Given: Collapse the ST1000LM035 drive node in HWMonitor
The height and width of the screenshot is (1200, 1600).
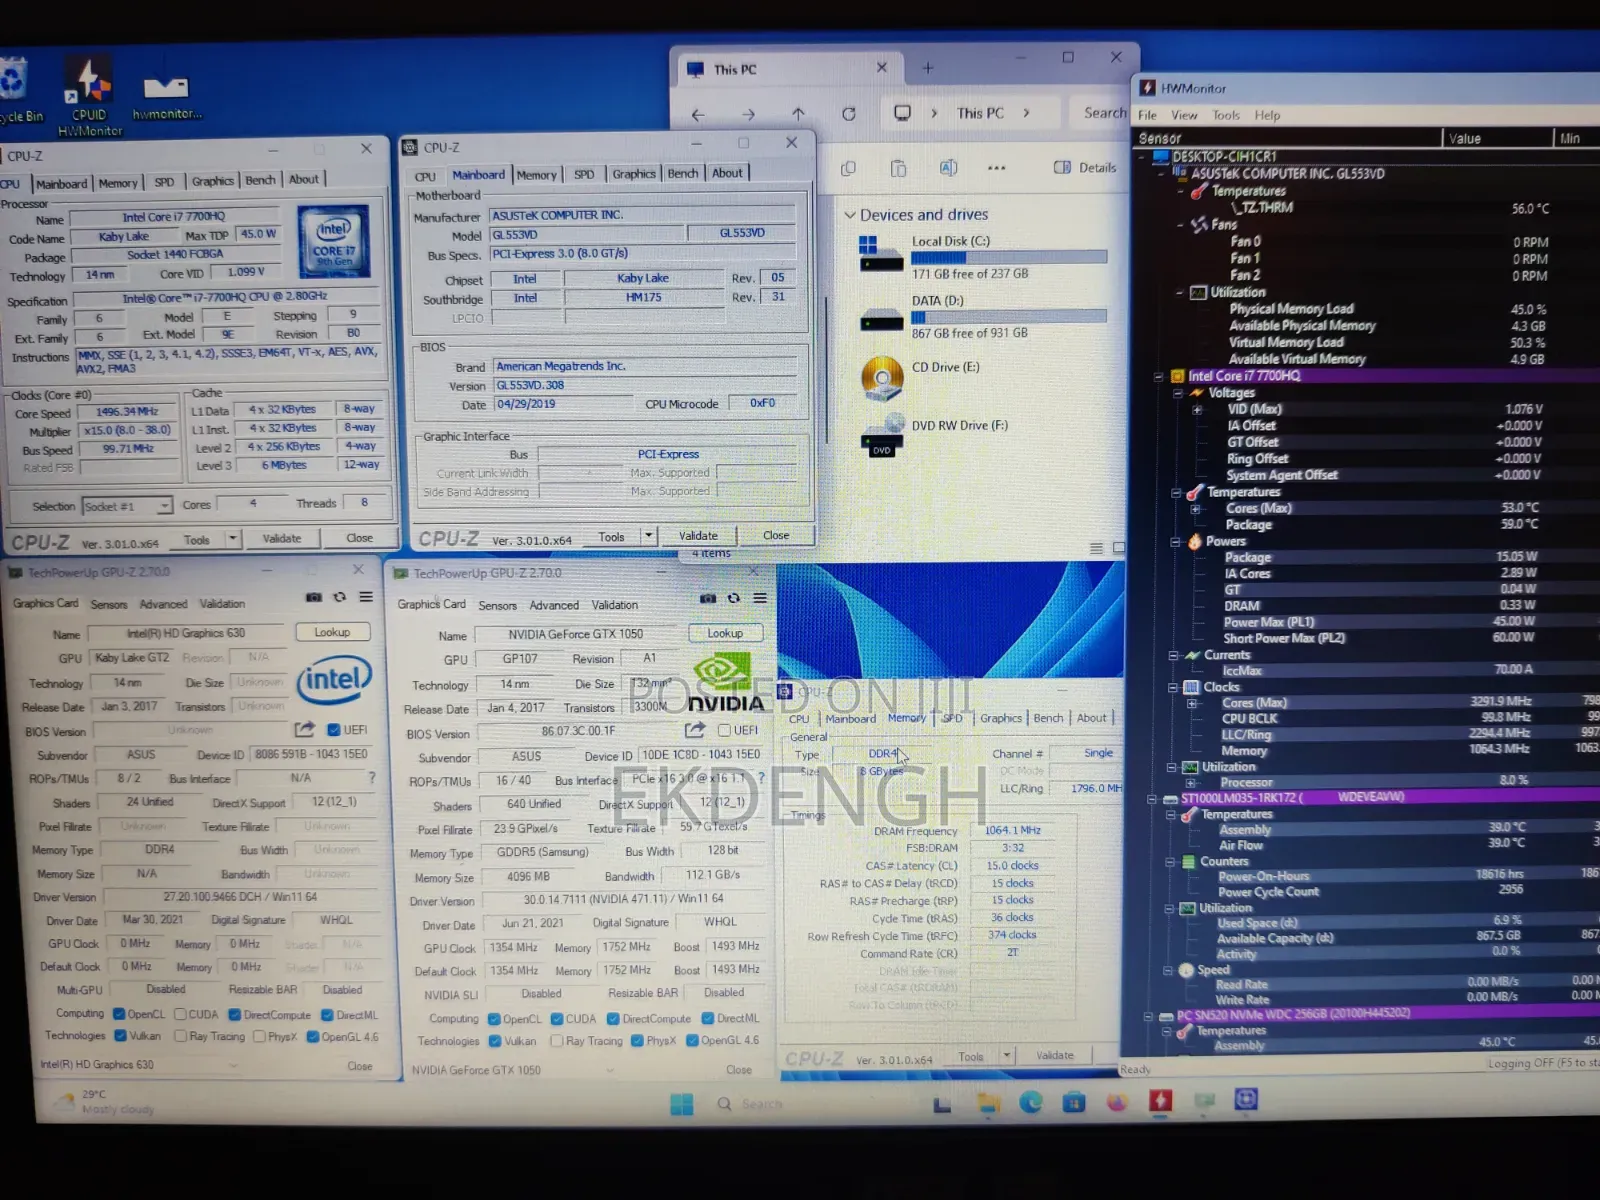Looking at the screenshot, I should (x=1154, y=799).
